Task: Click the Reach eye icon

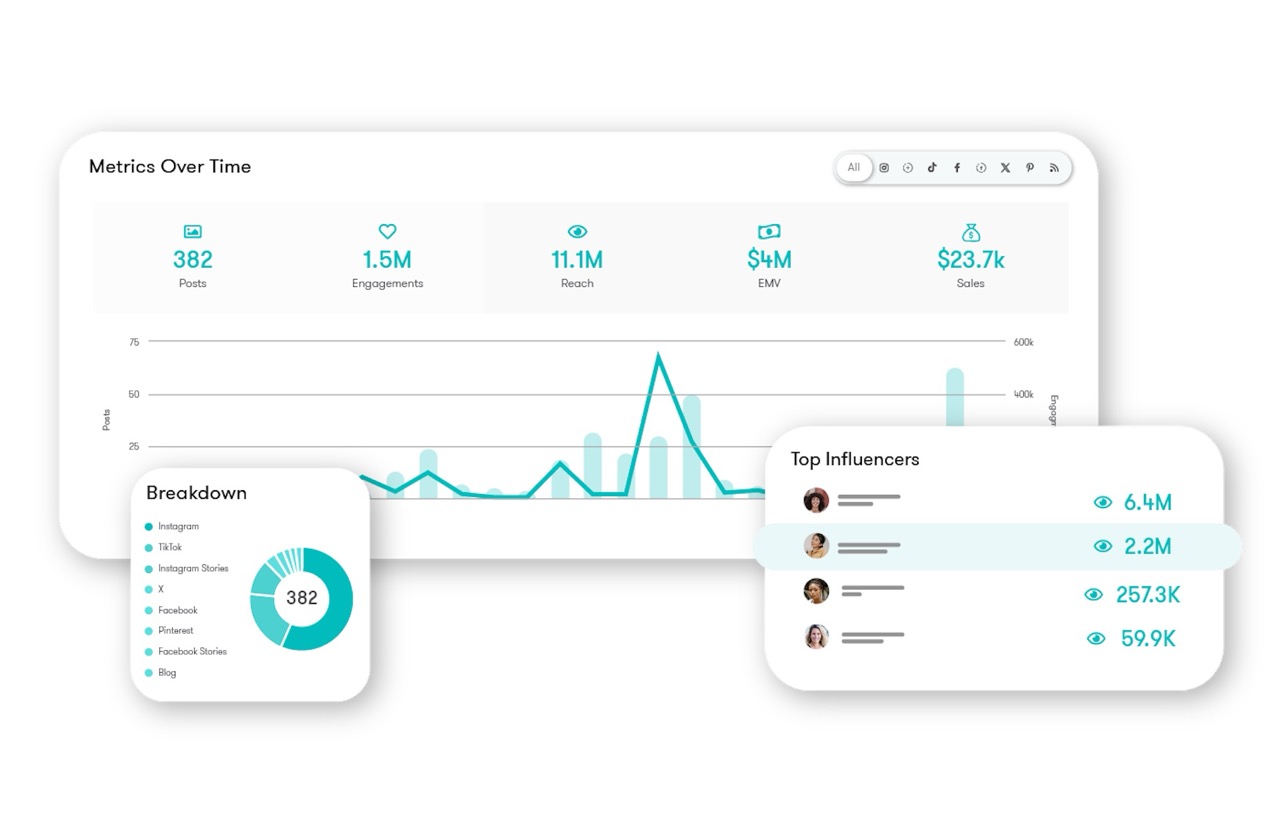Action: tap(577, 231)
